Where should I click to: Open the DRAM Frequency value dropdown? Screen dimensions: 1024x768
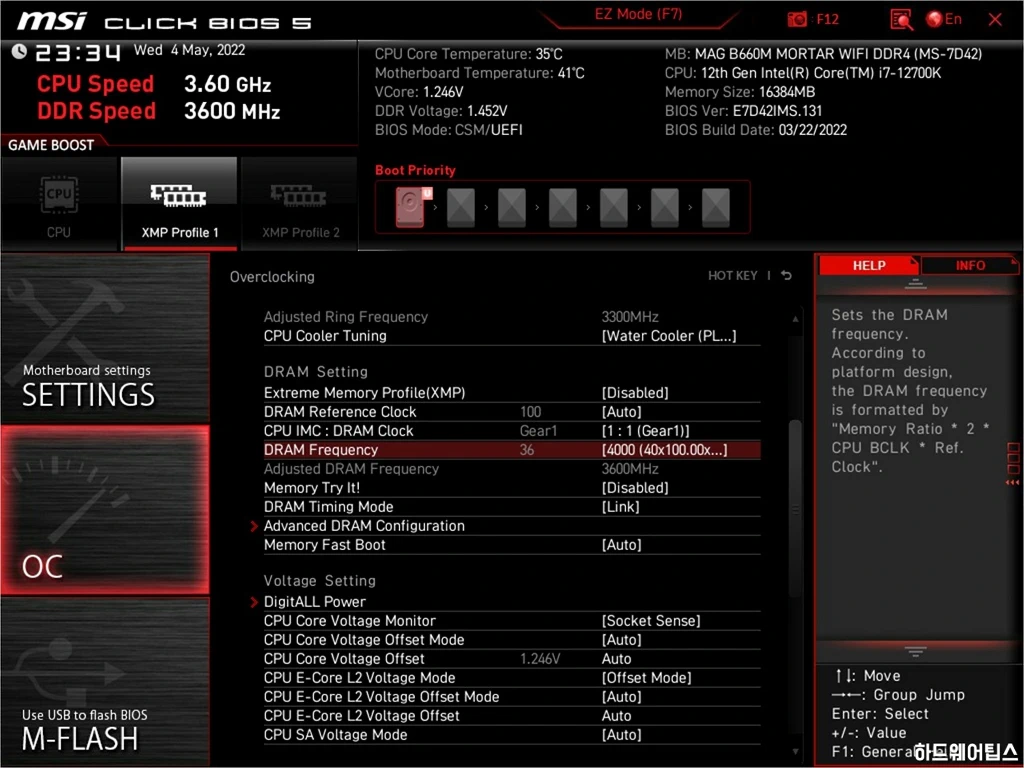click(x=664, y=450)
